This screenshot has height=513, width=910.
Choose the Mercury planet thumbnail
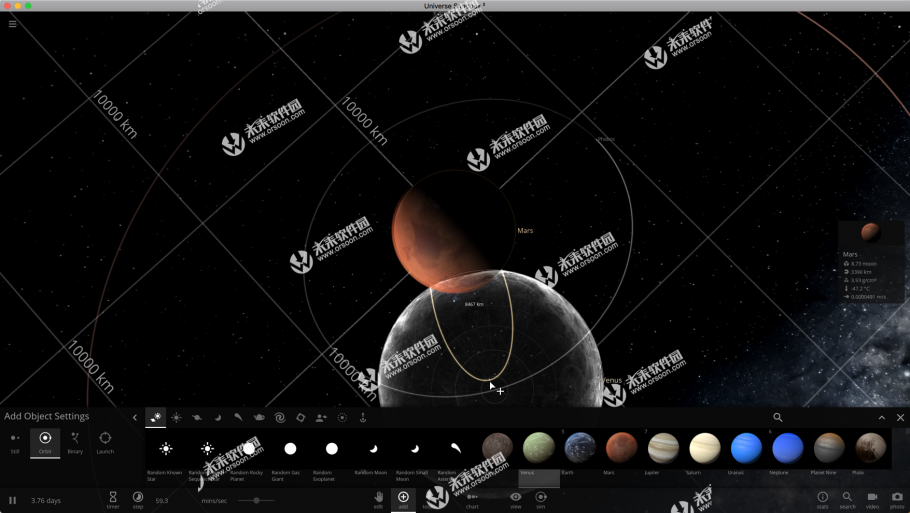(x=497, y=447)
